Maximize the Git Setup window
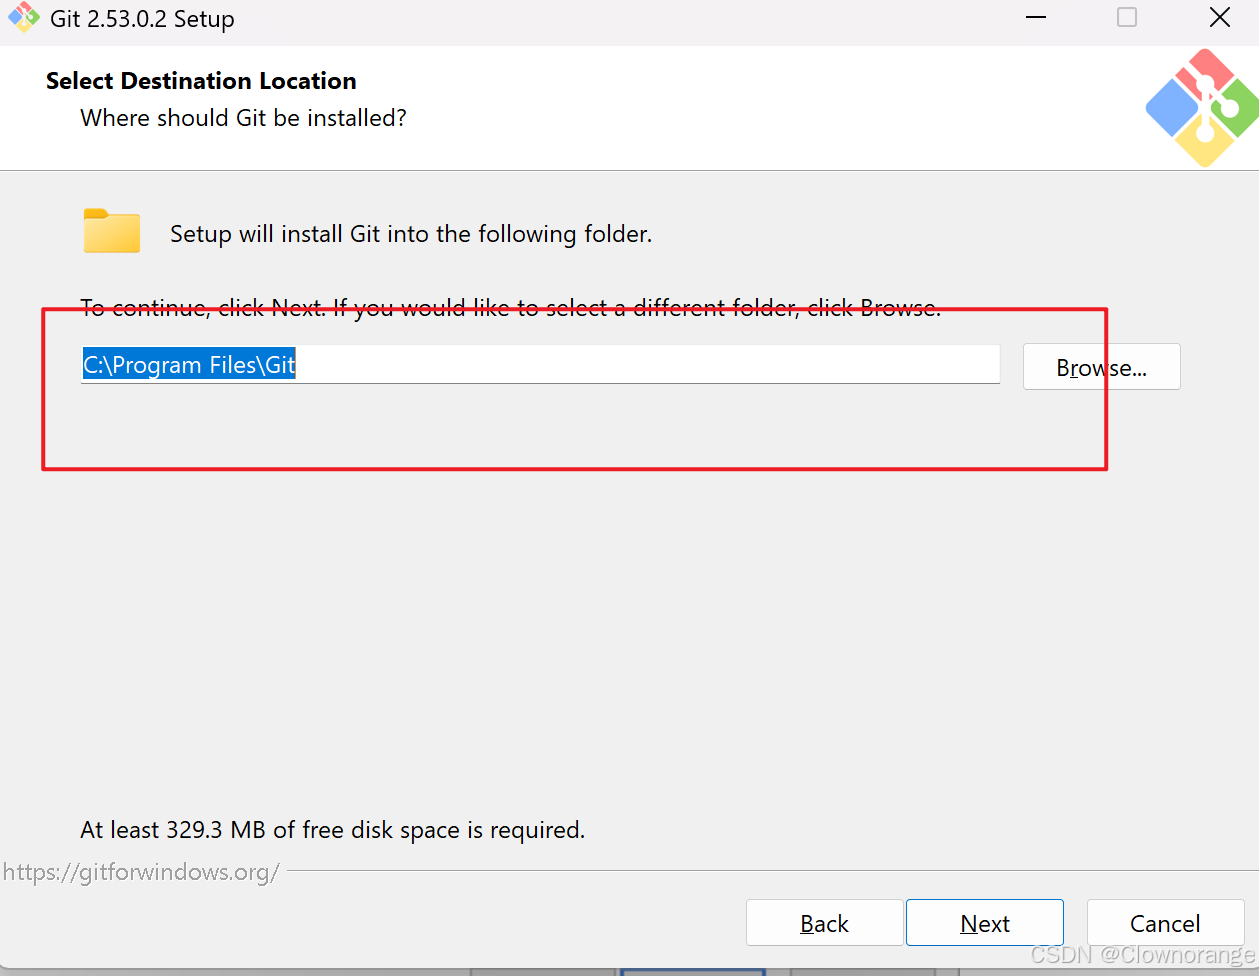 pyautogui.click(x=1127, y=18)
